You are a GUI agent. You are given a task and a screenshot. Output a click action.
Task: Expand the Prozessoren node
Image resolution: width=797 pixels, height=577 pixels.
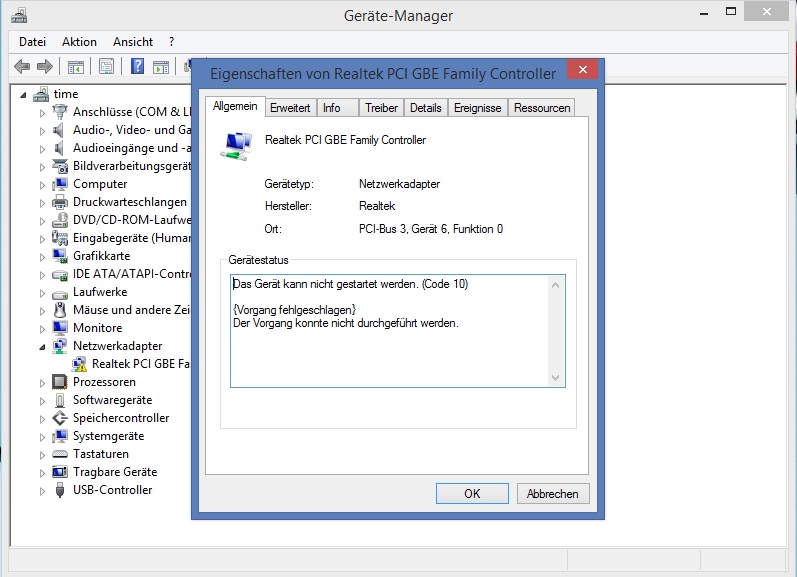pyautogui.click(x=42, y=383)
